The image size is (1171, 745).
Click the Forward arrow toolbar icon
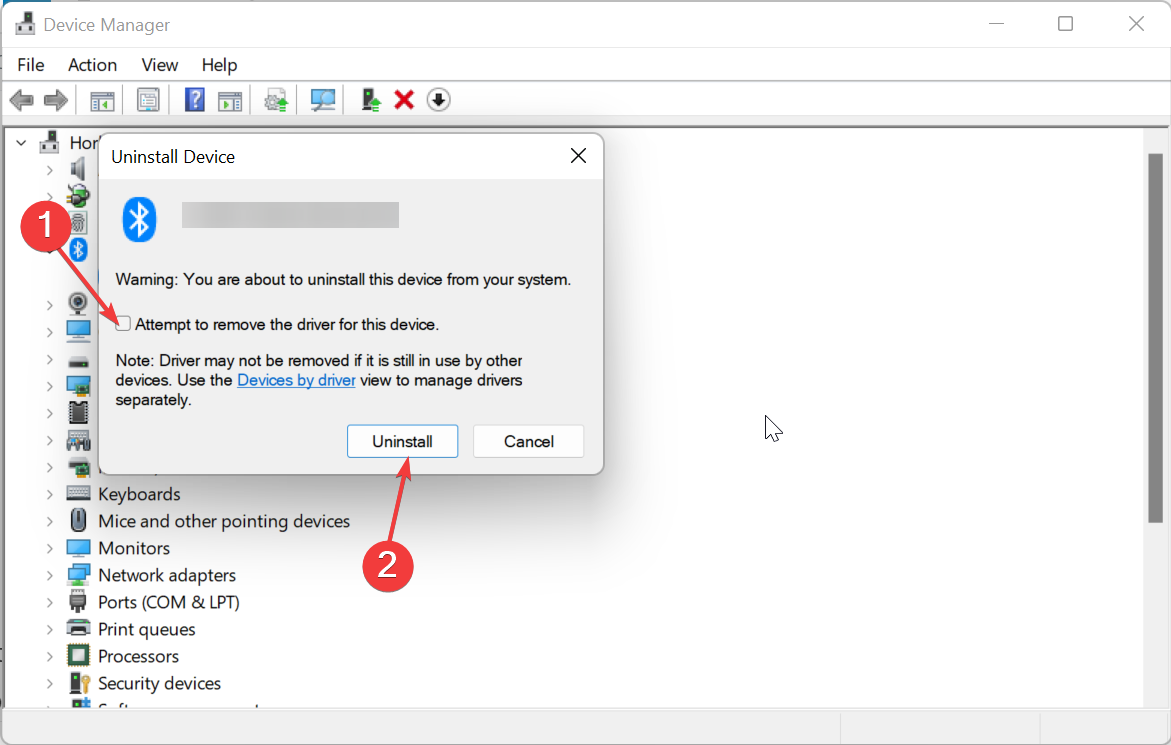56,100
